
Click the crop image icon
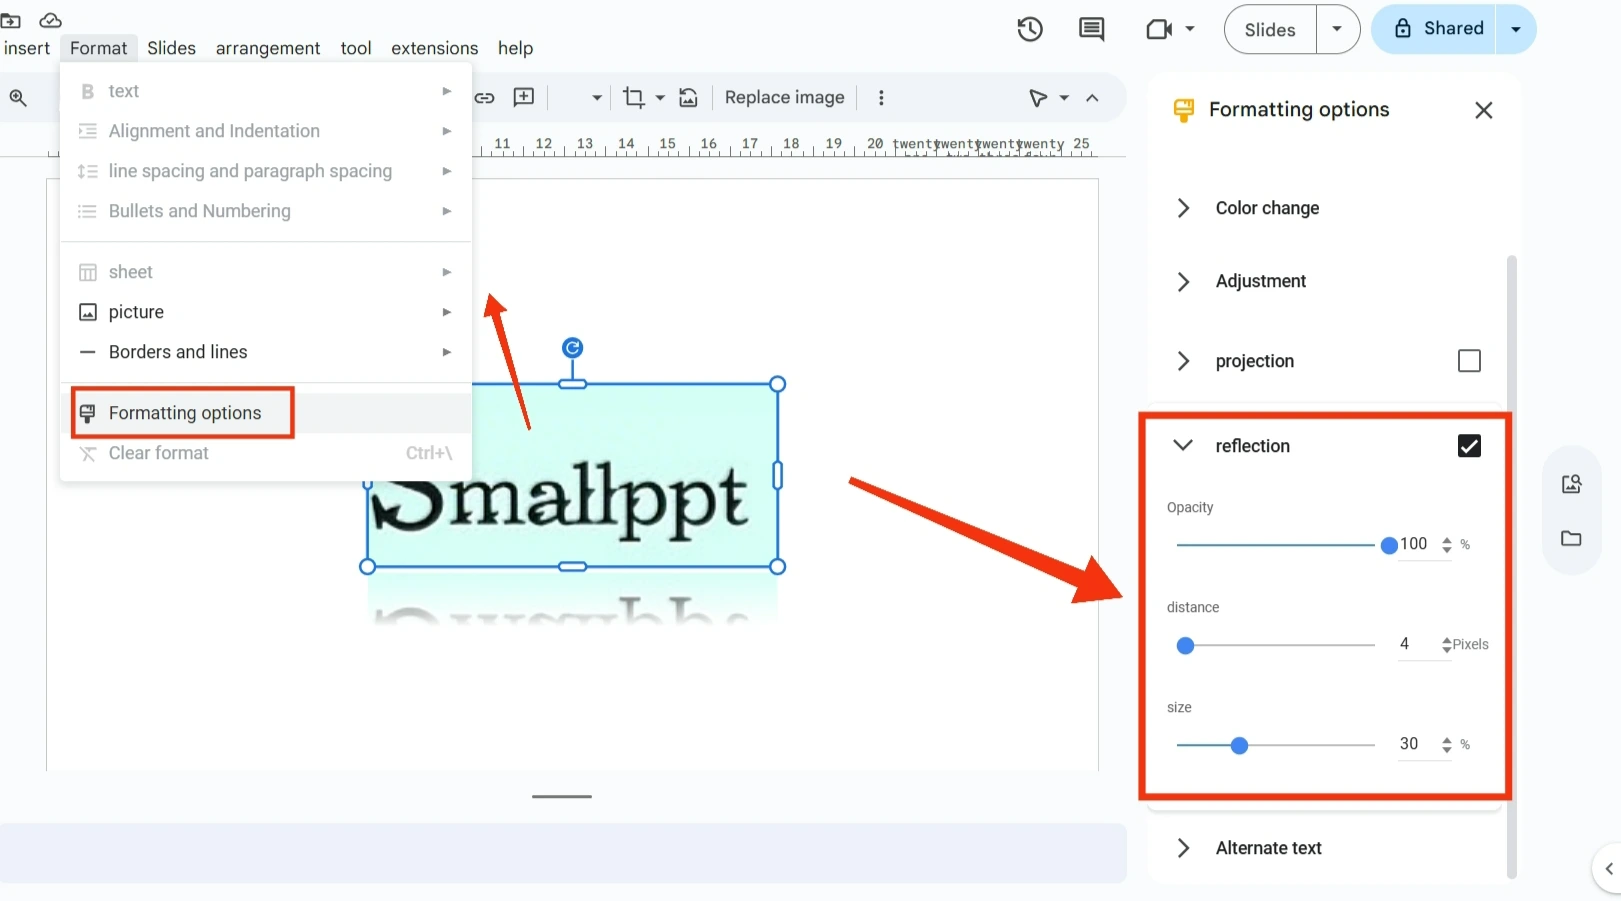(633, 98)
